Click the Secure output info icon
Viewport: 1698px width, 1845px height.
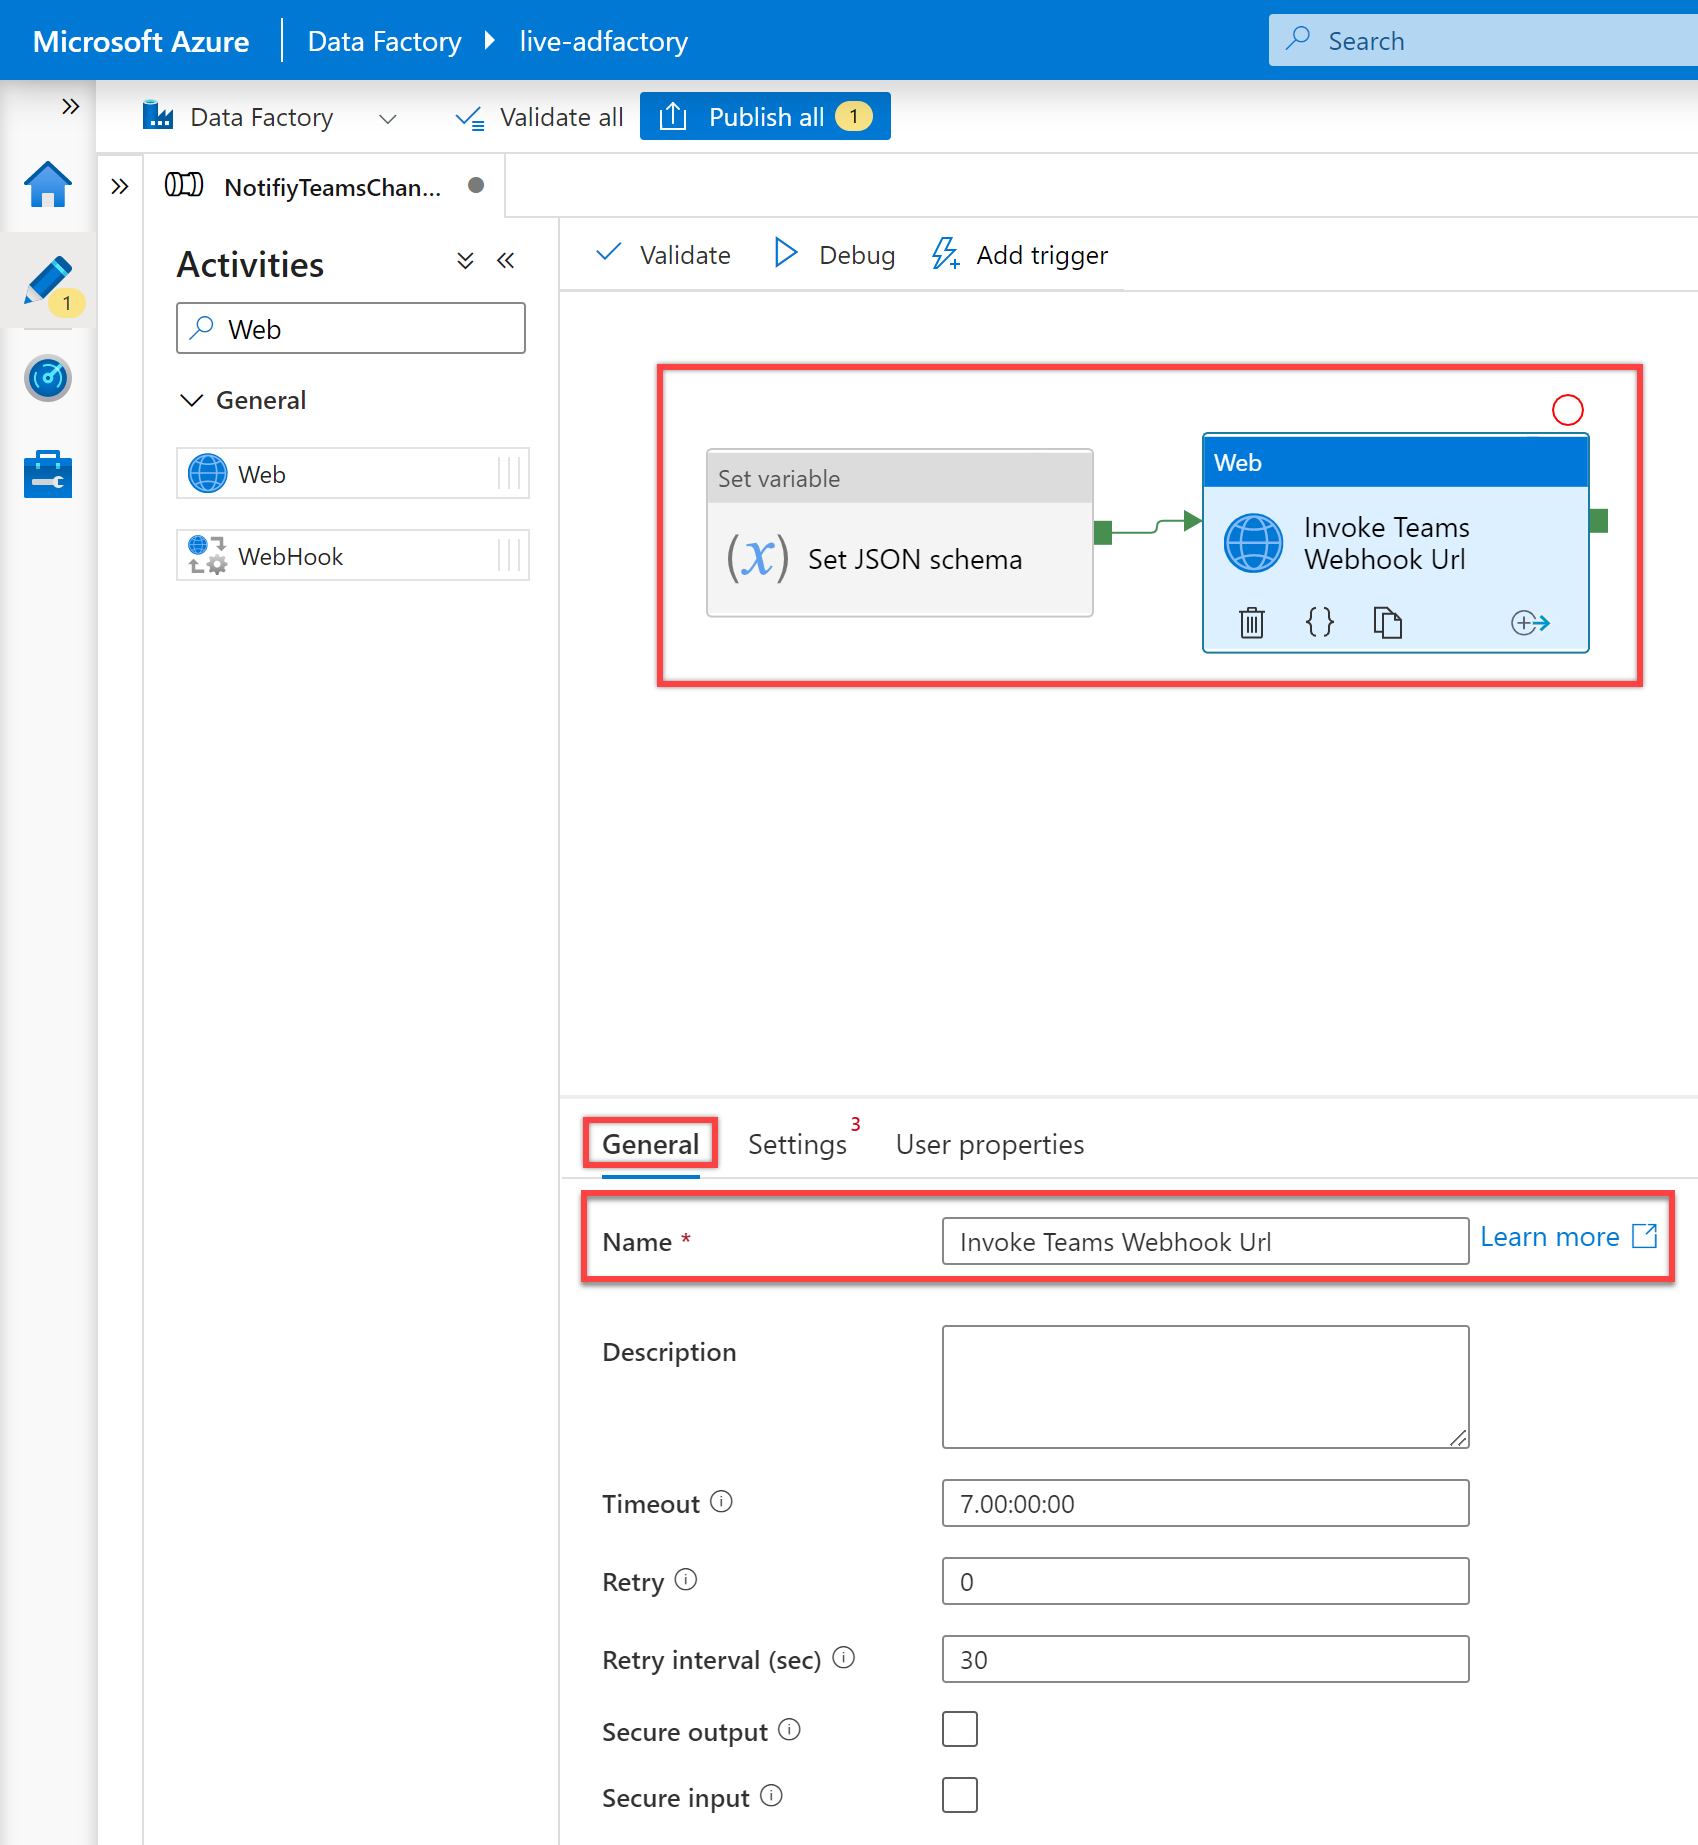pos(790,1730)
